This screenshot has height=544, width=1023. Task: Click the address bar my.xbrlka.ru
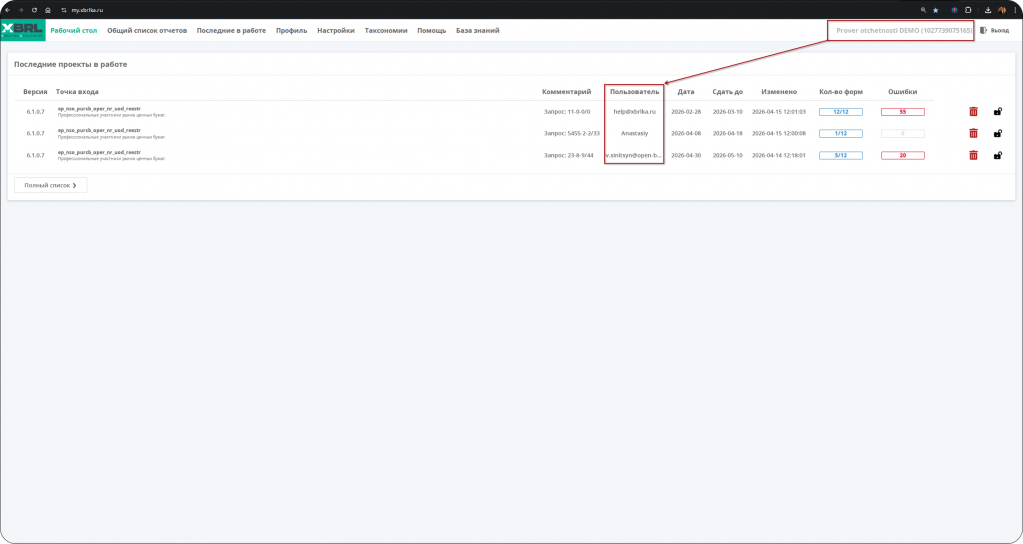click(87, 10)
